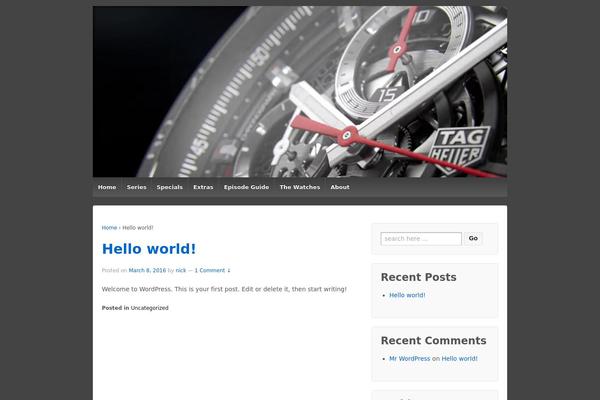Click the watch header banner image
Viewport: 600px width, 400px height.
[300, 91]
